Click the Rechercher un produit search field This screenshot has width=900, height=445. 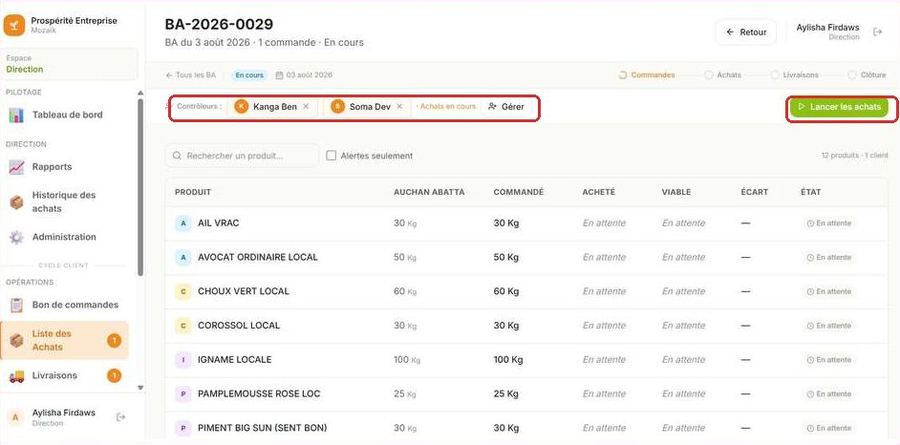[x=242, y=156]
